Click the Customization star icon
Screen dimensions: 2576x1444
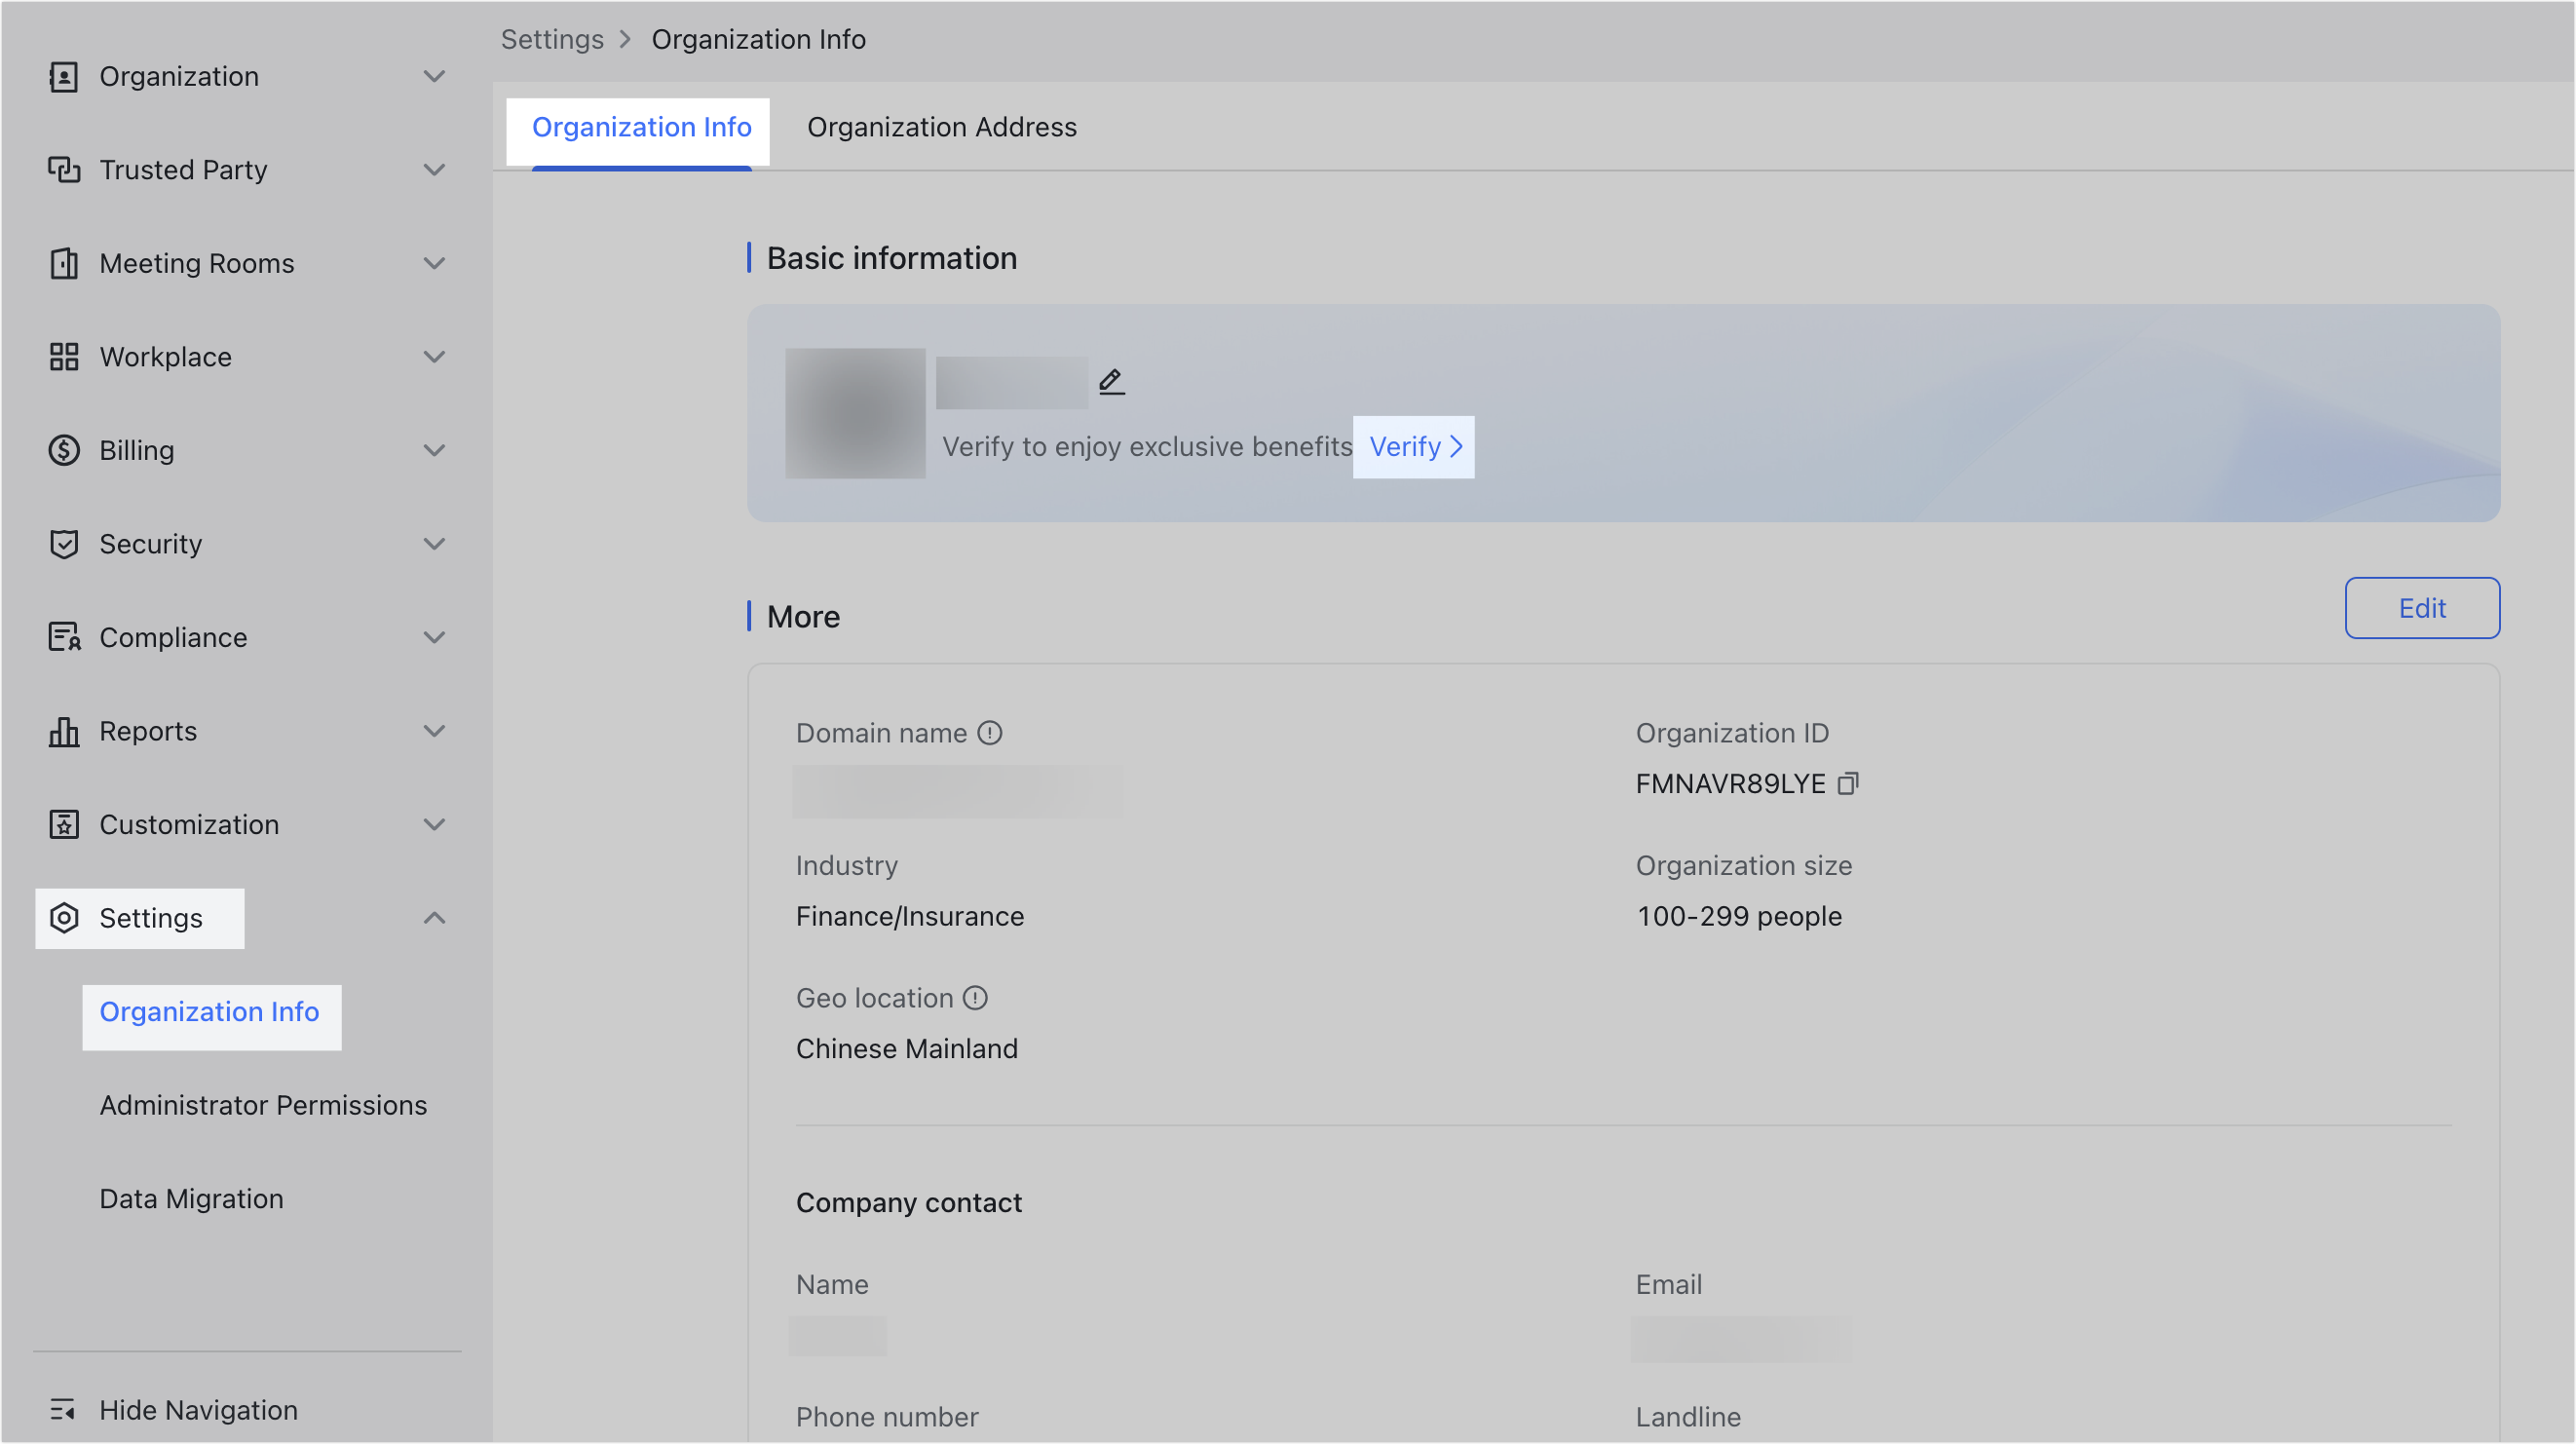pos(64,824)
